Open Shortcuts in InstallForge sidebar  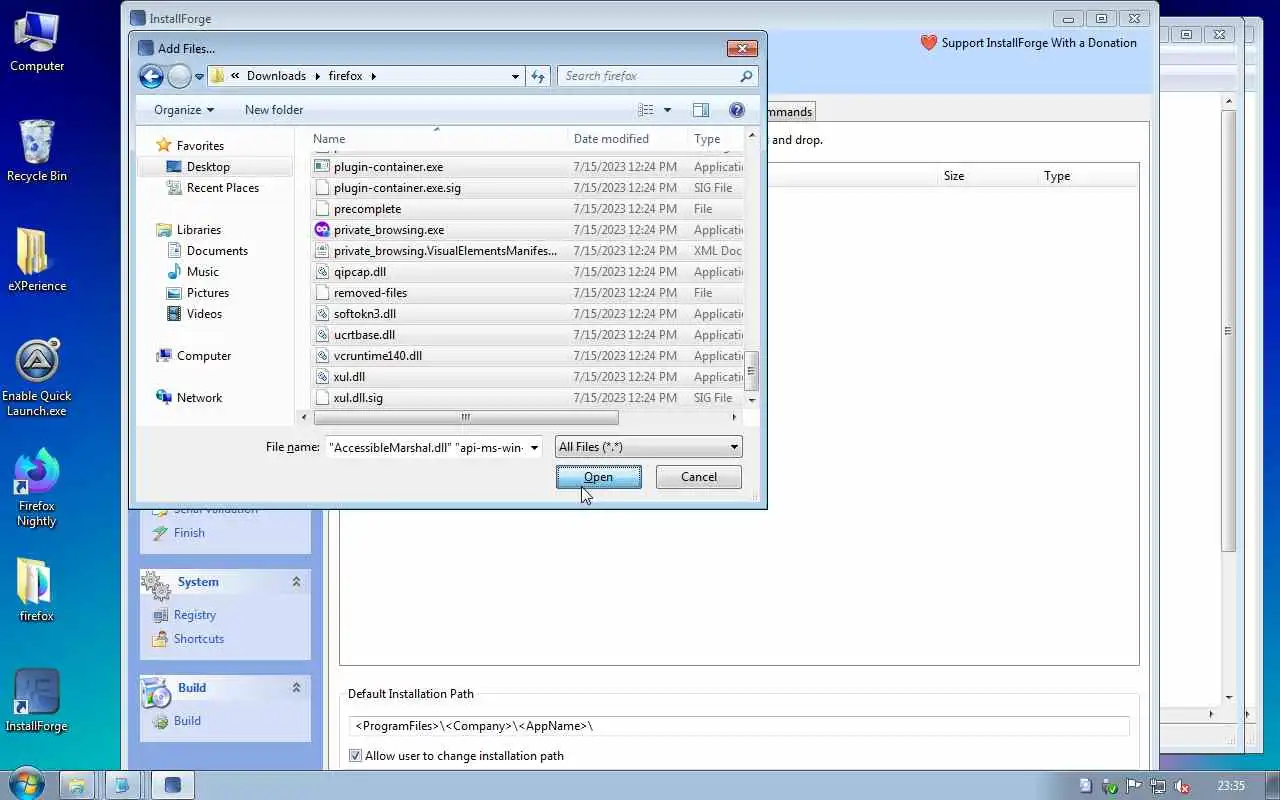(x=198, y=639)
